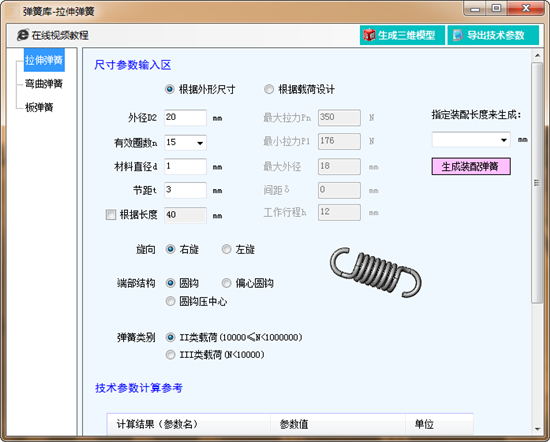
Task: Click the extension spring preview image
Action: tap(376, 272)
